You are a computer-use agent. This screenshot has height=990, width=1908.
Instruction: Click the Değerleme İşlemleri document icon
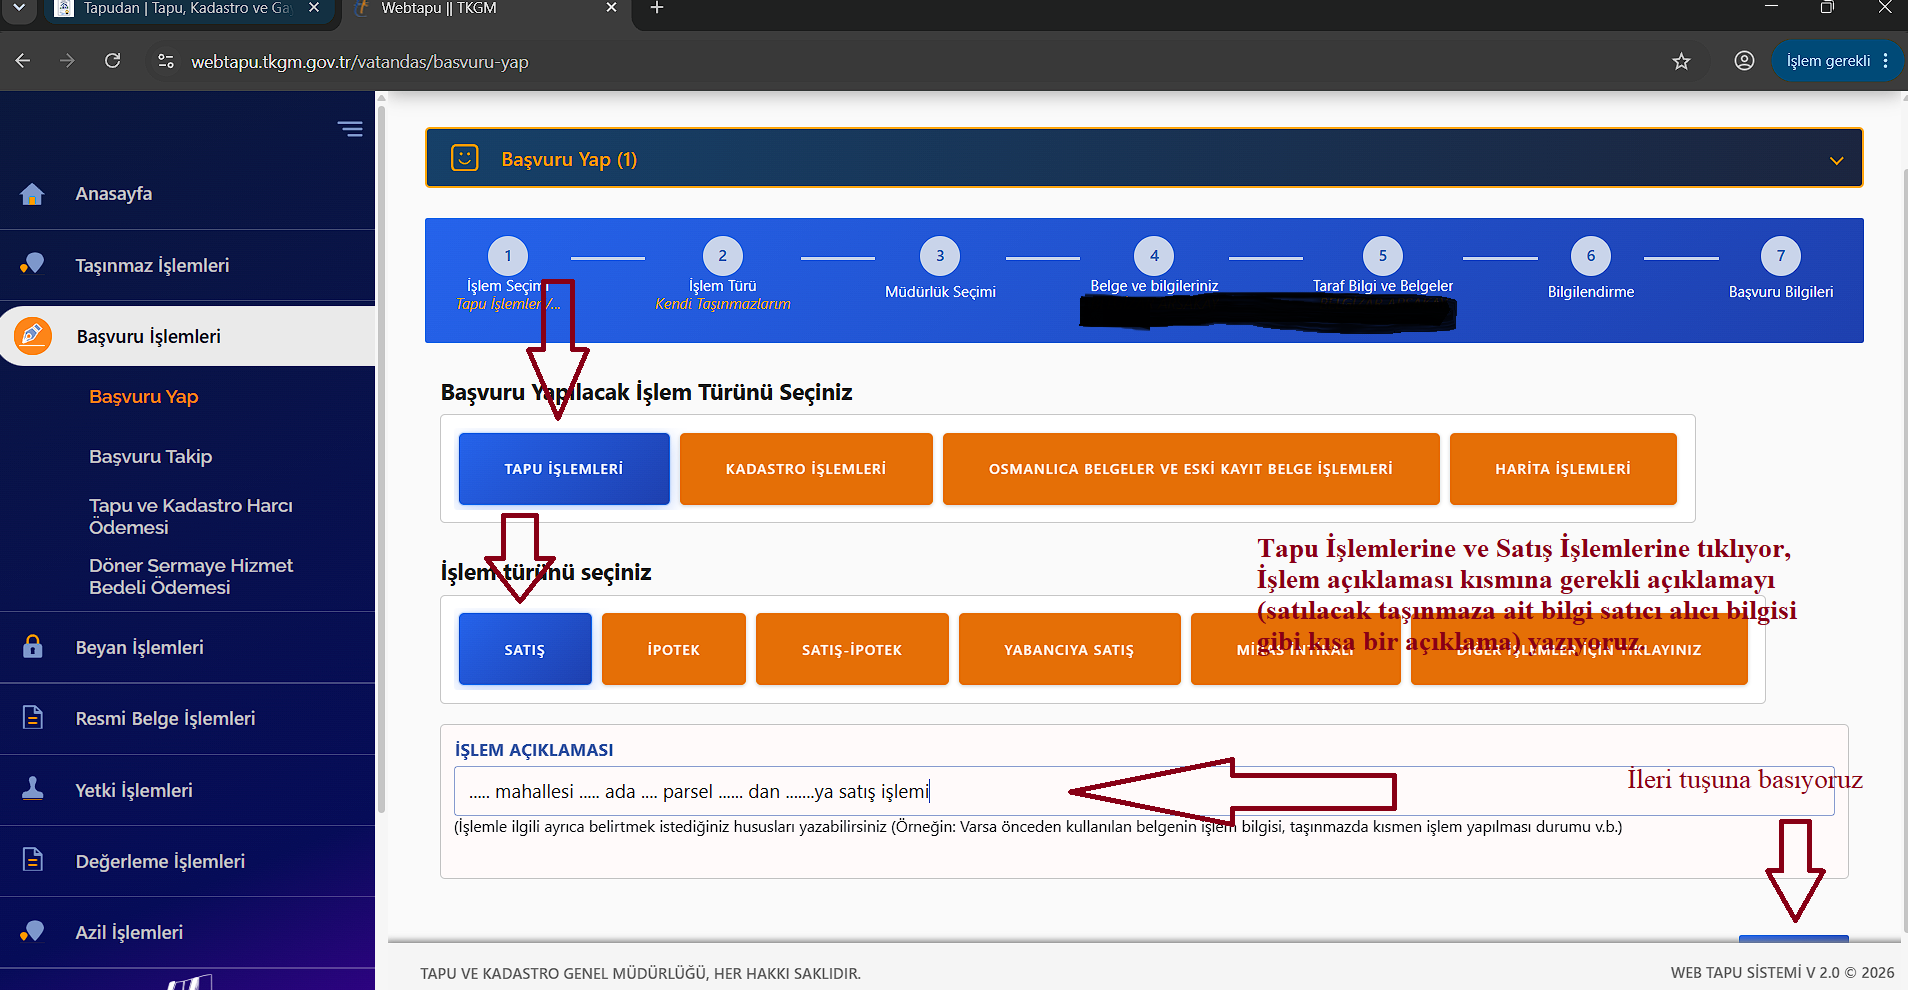point(32,860)
